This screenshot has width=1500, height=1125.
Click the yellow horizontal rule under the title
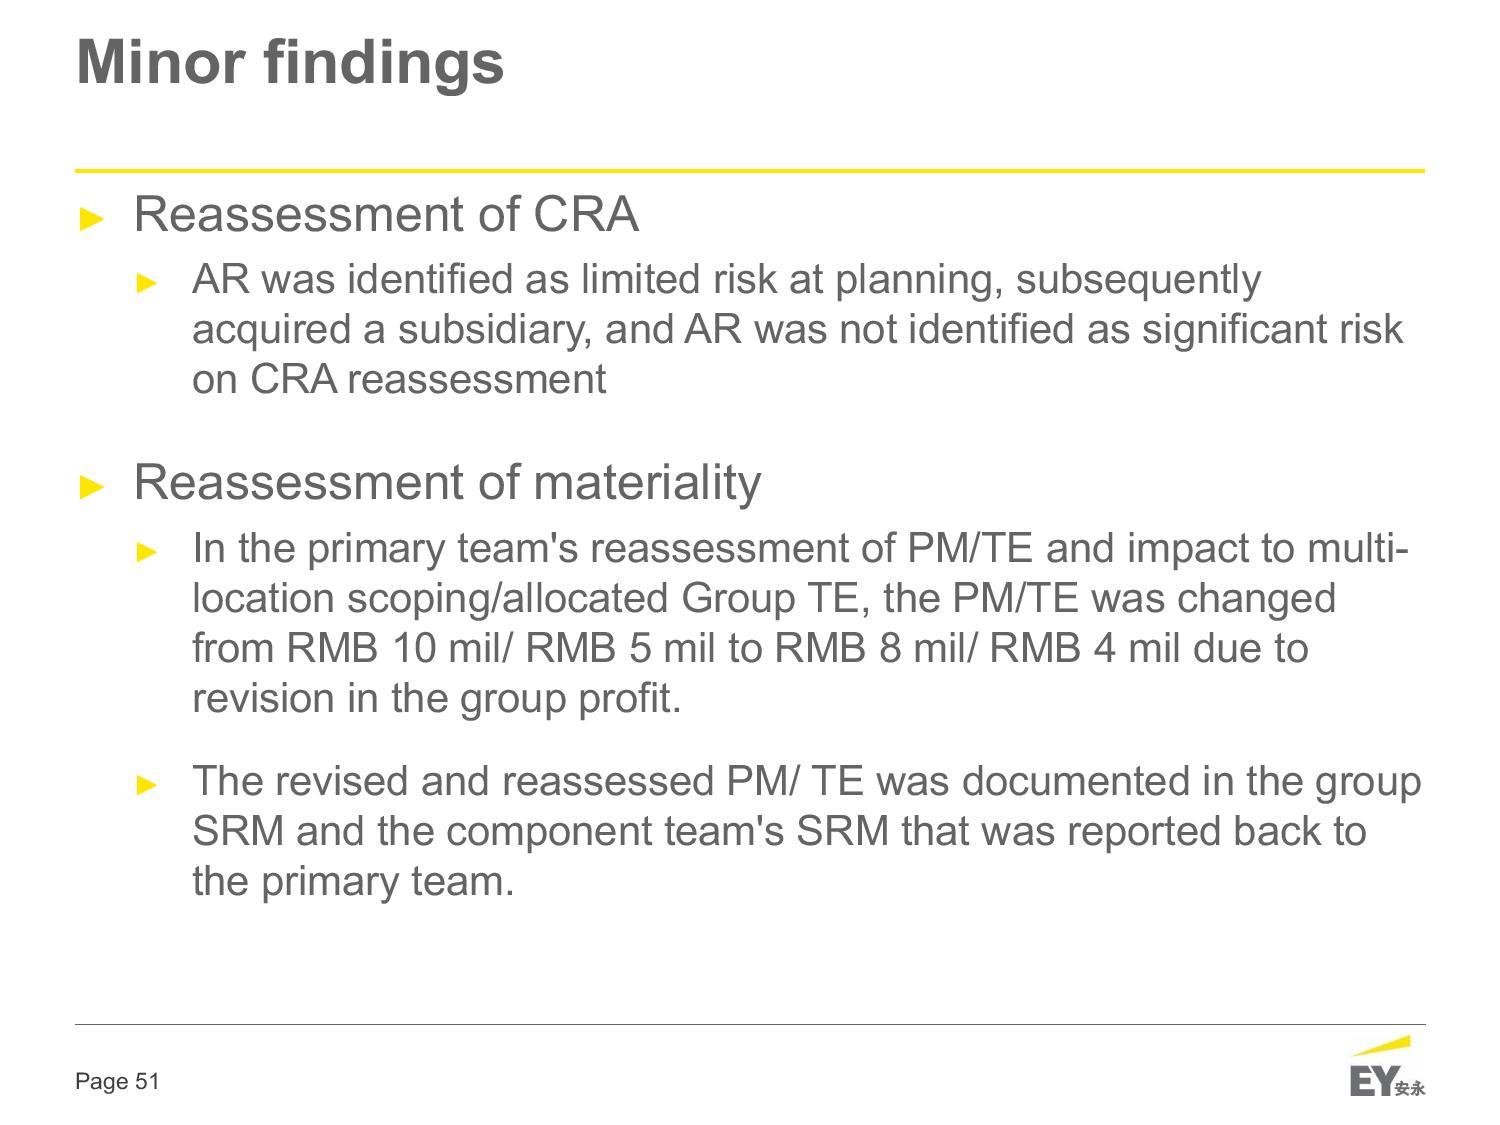click(x=750, y=171)
